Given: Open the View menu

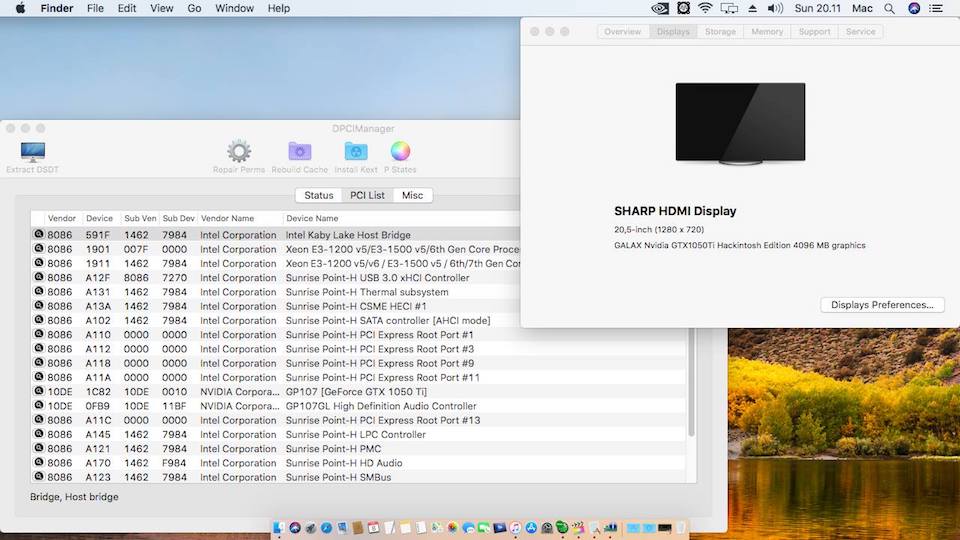Looking at the screenshot, I should click(162, 8).
